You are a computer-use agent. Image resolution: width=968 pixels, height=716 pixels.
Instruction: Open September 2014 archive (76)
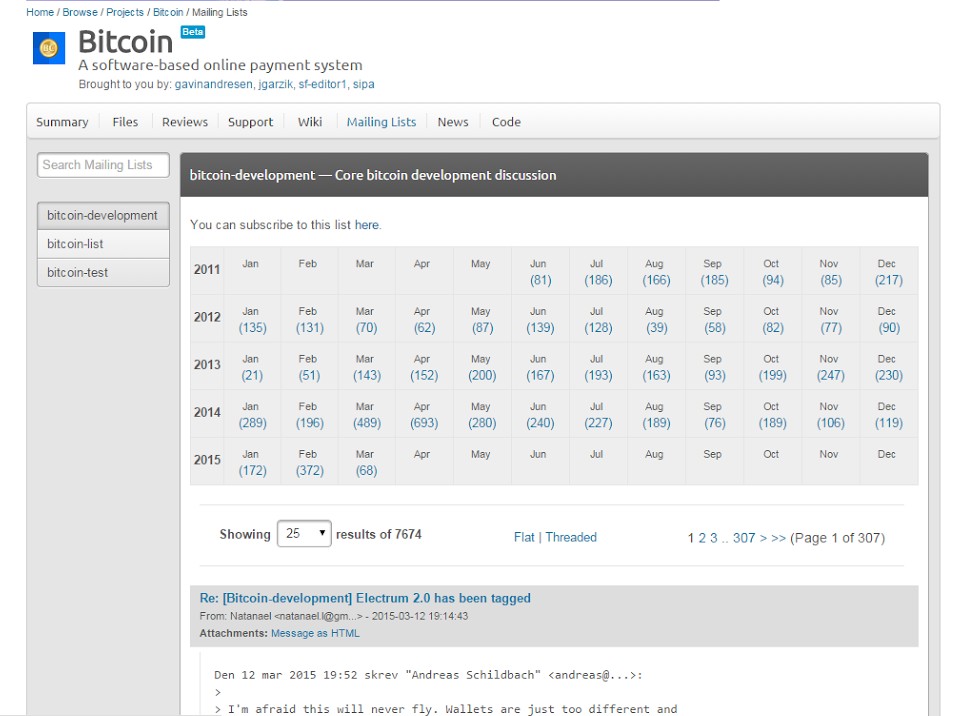coord(714,422)
